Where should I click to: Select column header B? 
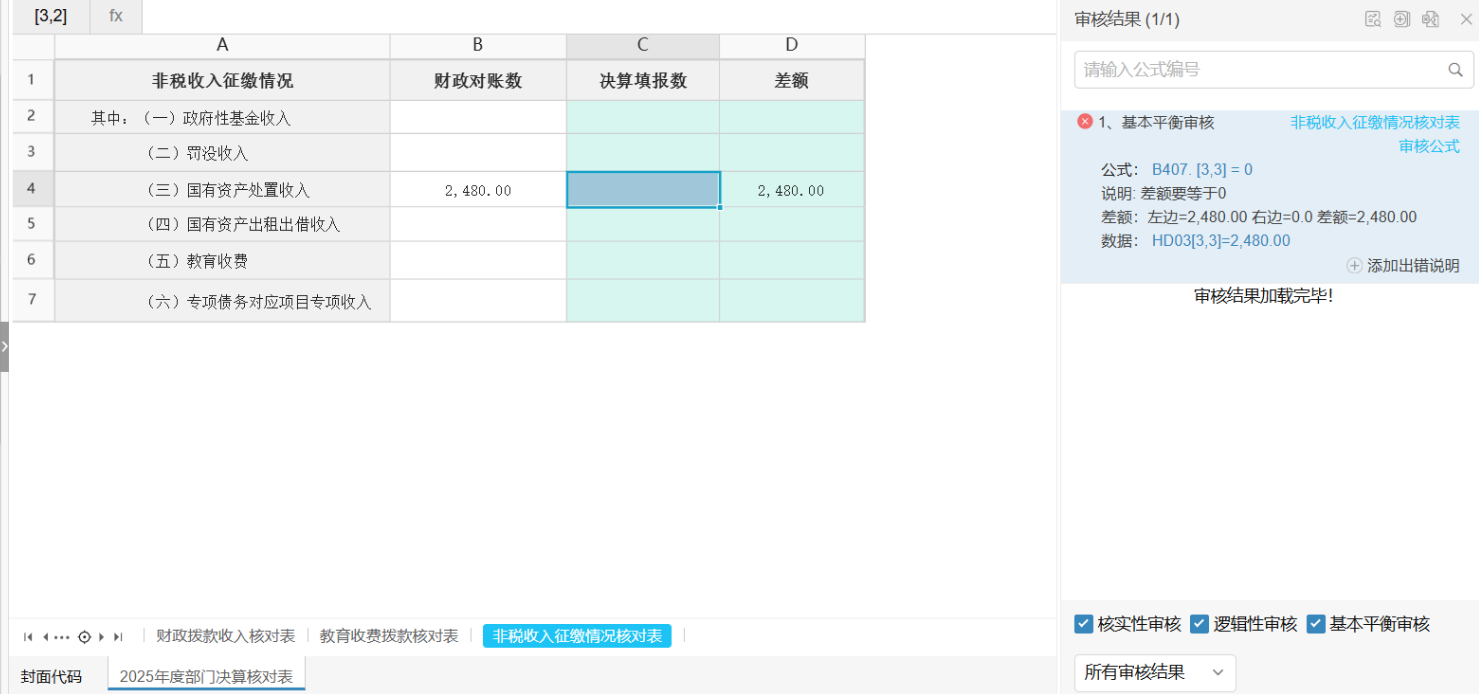click(478, 44)
